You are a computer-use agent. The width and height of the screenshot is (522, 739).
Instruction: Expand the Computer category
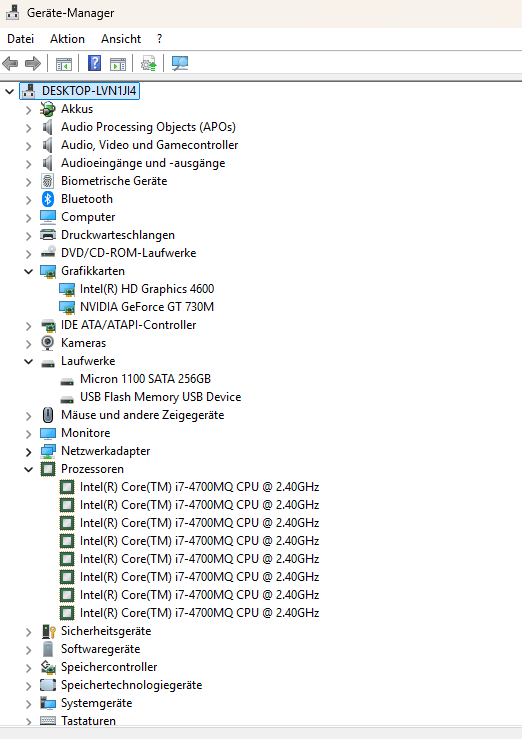point(29,218)
